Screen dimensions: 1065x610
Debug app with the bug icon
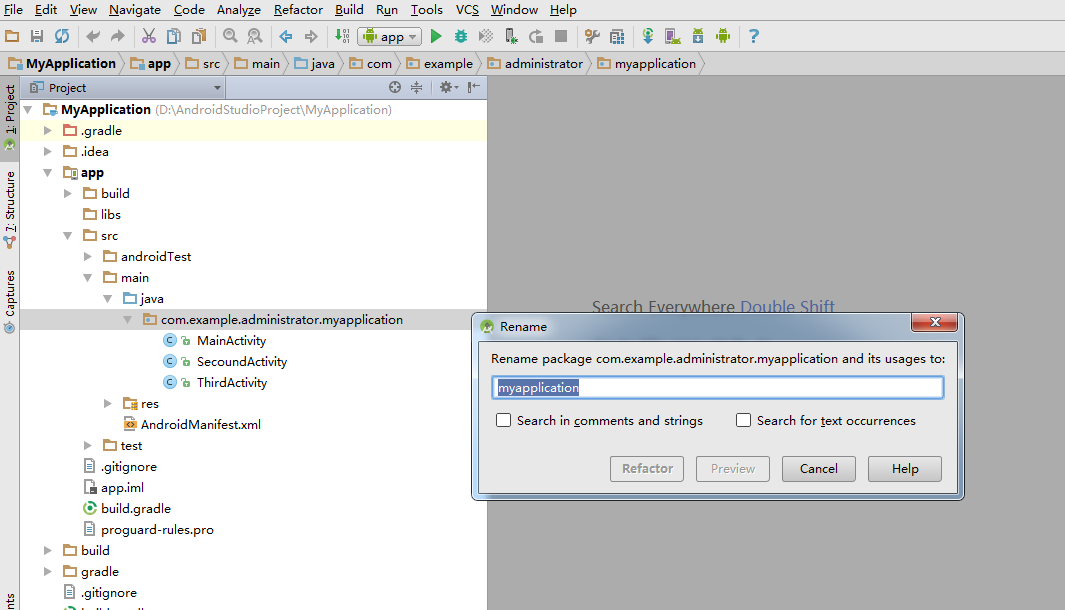tap(461, 36)
